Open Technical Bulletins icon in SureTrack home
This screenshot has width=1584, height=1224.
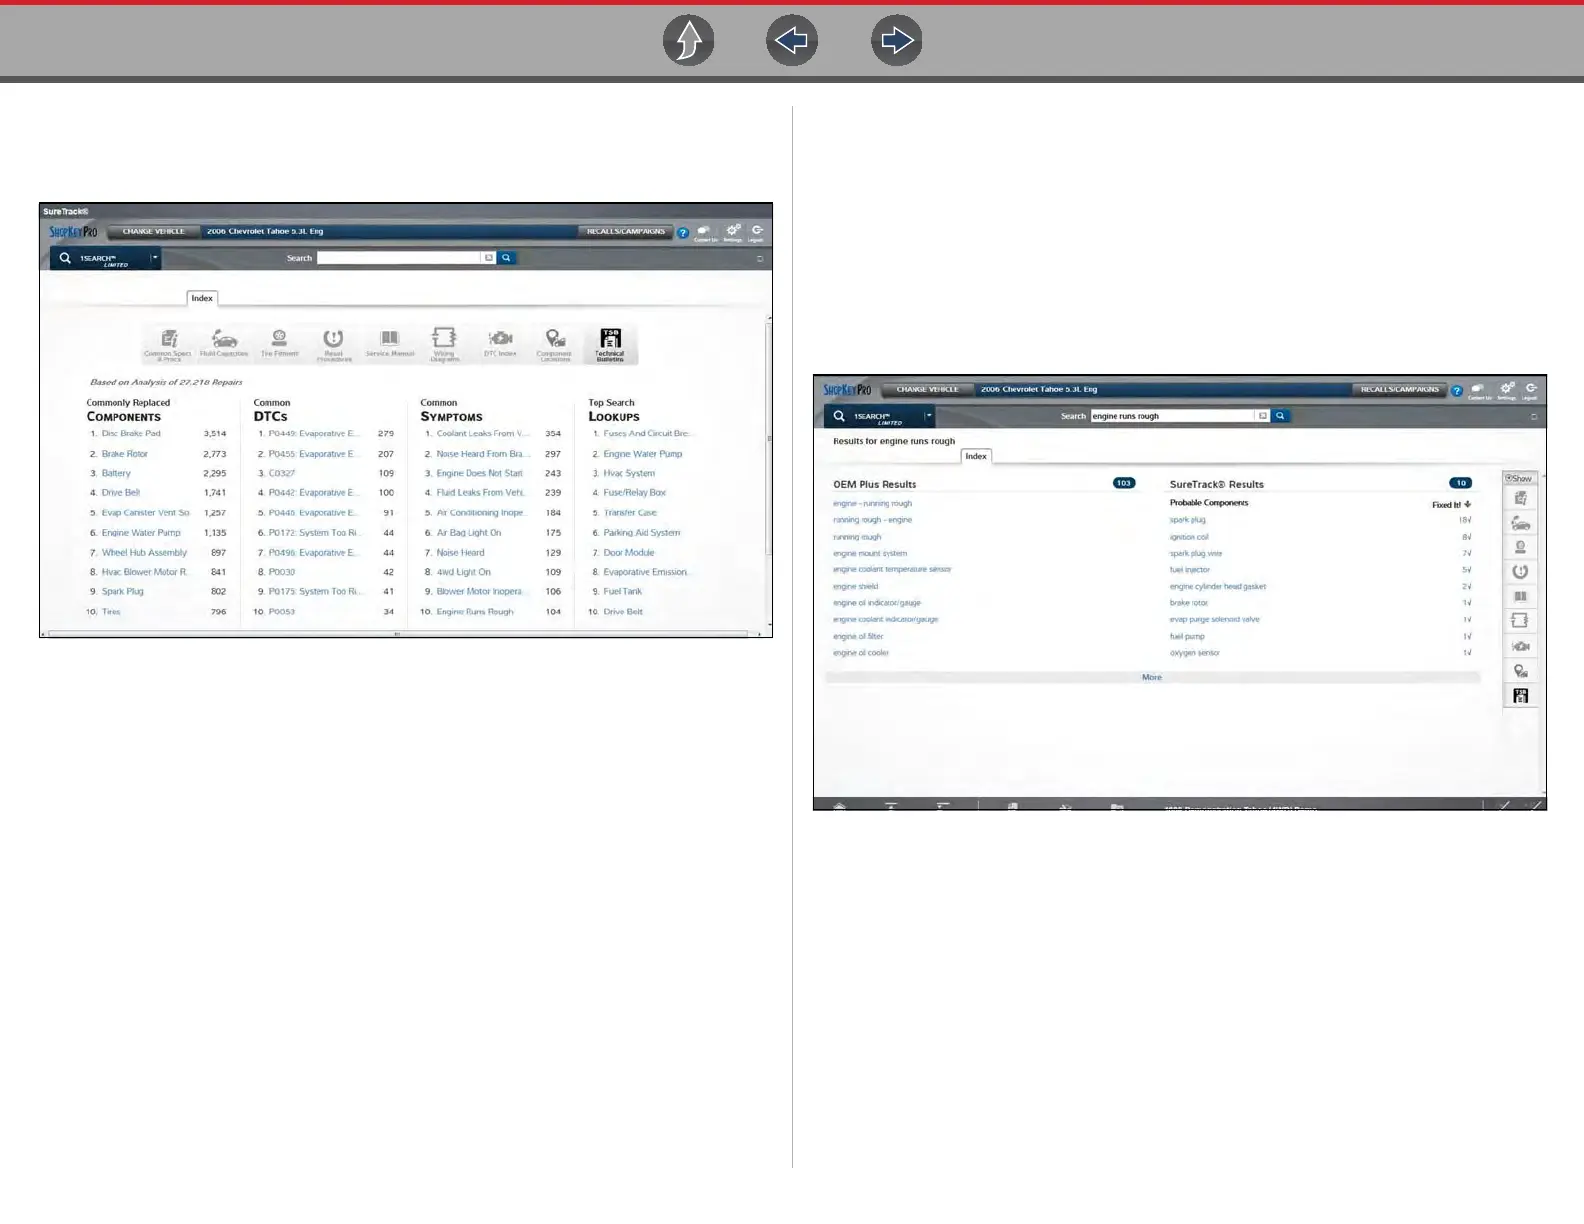[x=610, y=344]
